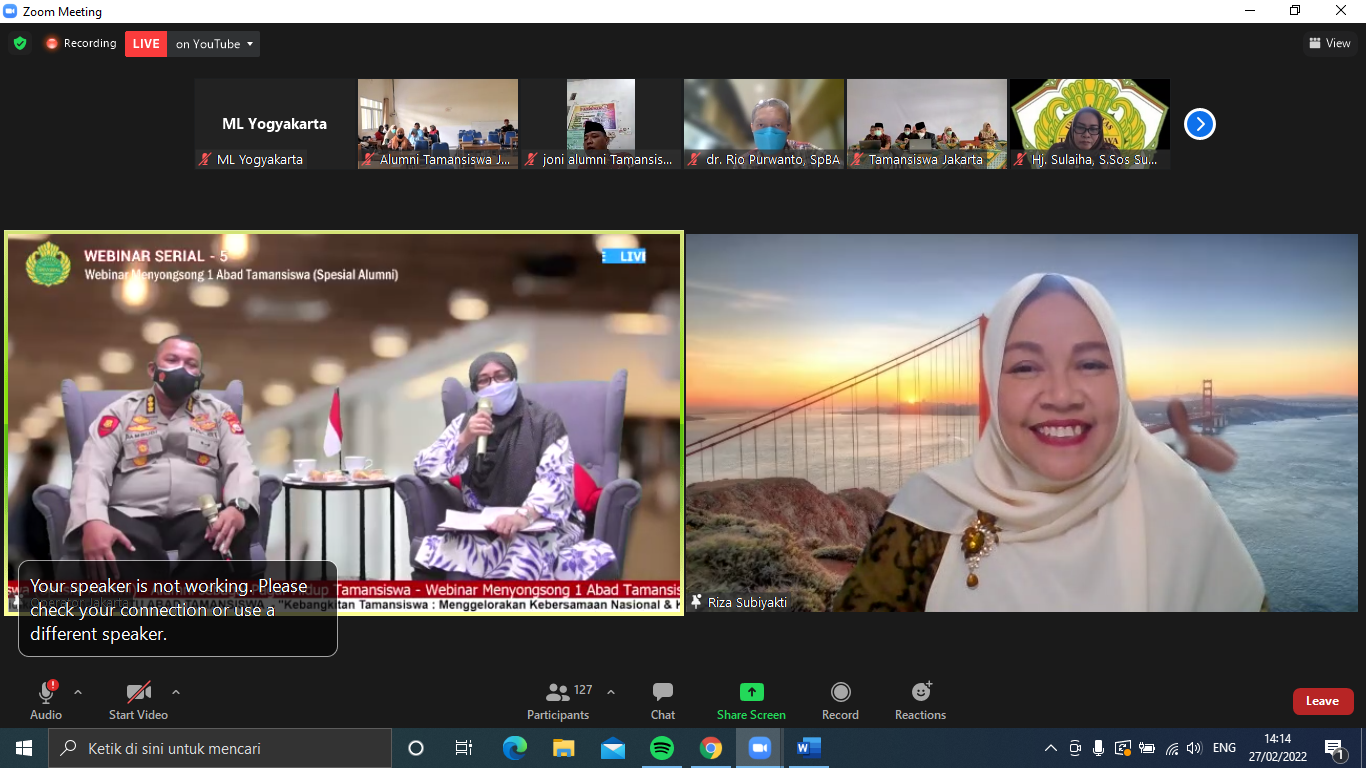This screenshot has height=768, width=1366.
Task: Click the green Share Screen icon
Action: tap(751, 692)
